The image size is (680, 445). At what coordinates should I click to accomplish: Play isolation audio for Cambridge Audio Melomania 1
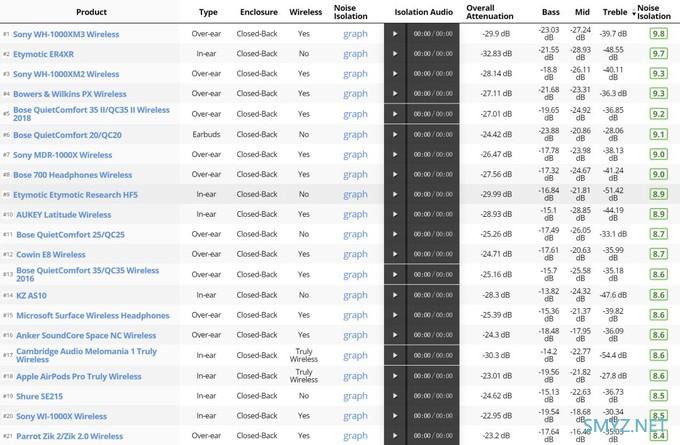coord(395,355)
